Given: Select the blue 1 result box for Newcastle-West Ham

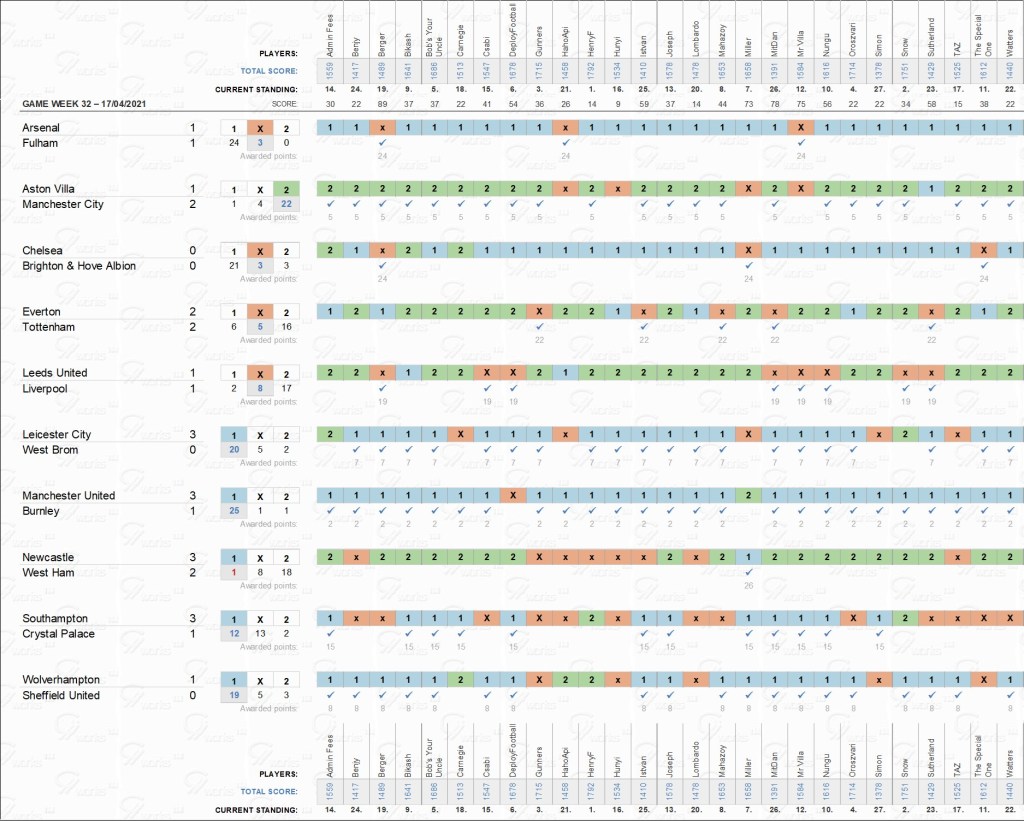Looking at the screenshot, I should click(x=233, y=557).
